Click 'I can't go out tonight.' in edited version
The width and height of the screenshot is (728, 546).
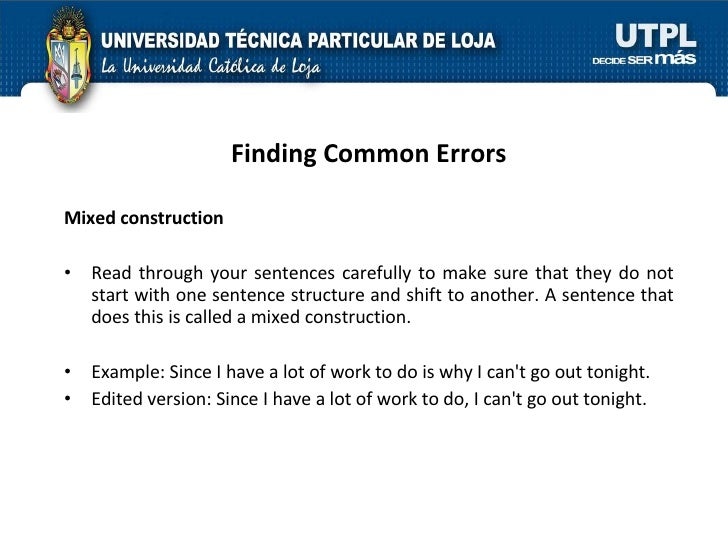560,399
